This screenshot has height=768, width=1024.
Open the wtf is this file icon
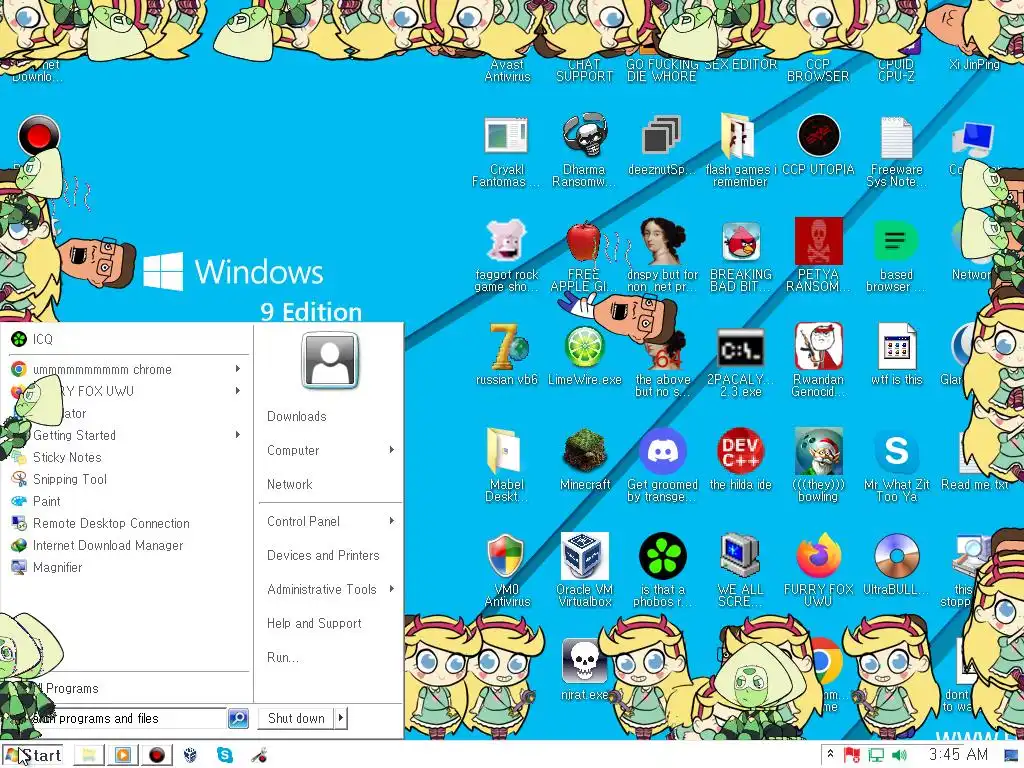click(x=896, y=346)
